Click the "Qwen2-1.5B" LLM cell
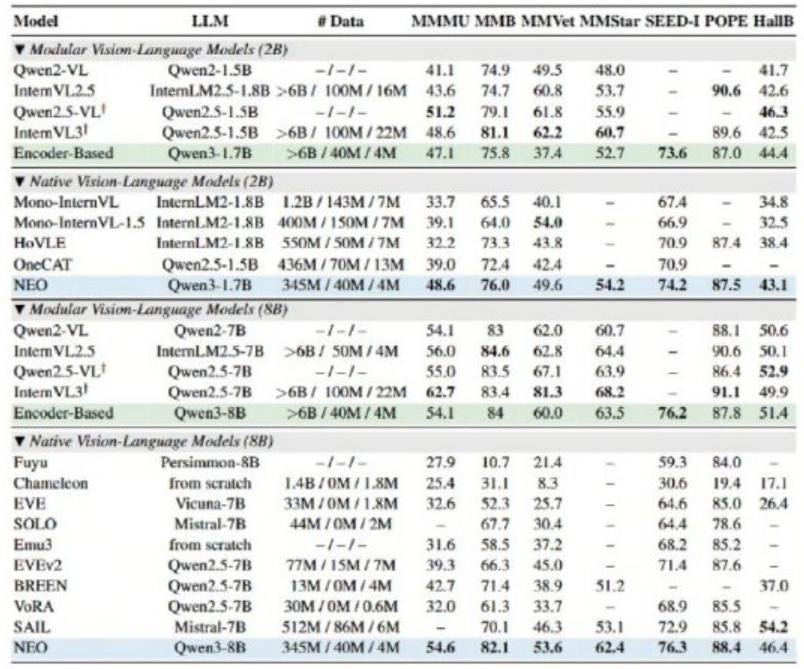 210,70
